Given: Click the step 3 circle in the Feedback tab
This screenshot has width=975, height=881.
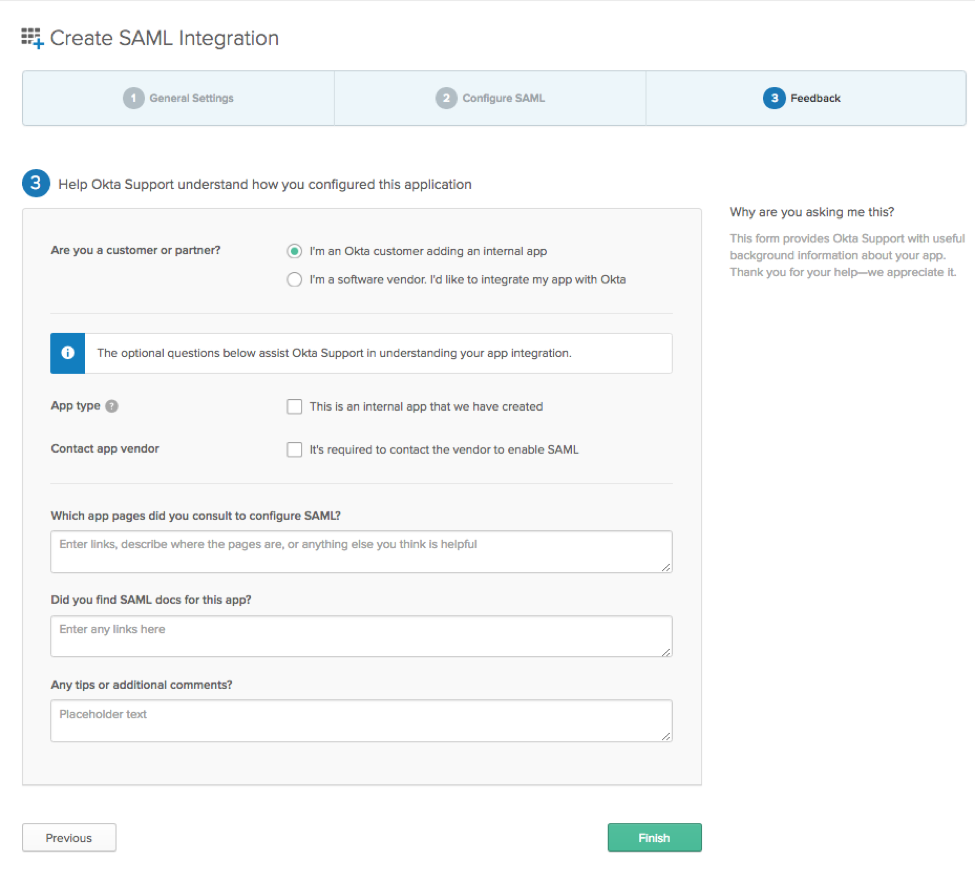Looking at the screenshot, I should pyautogui.click(x=774, y=98).
